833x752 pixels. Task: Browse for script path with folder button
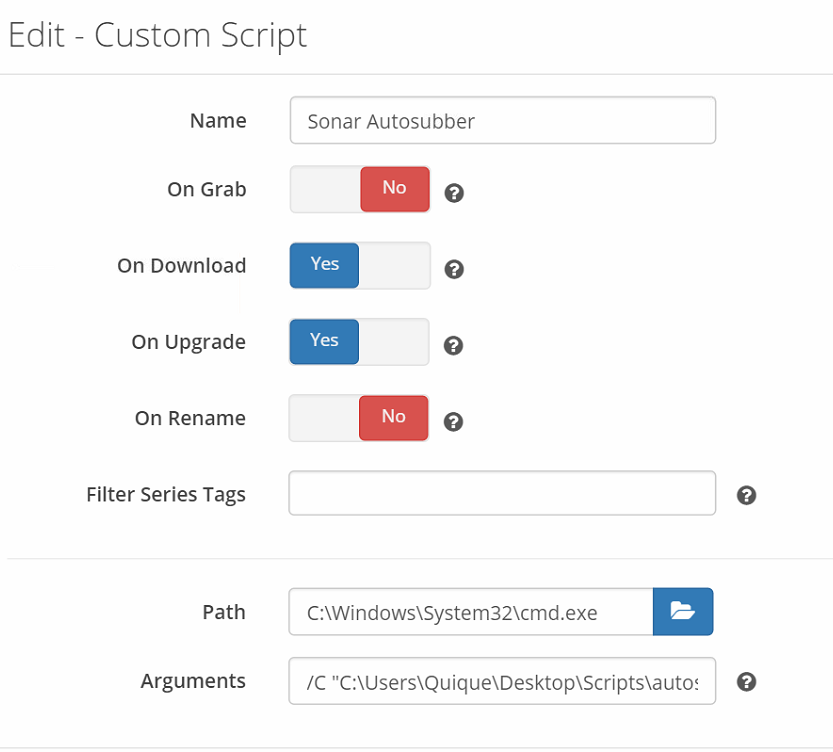[x=682, y=611]
